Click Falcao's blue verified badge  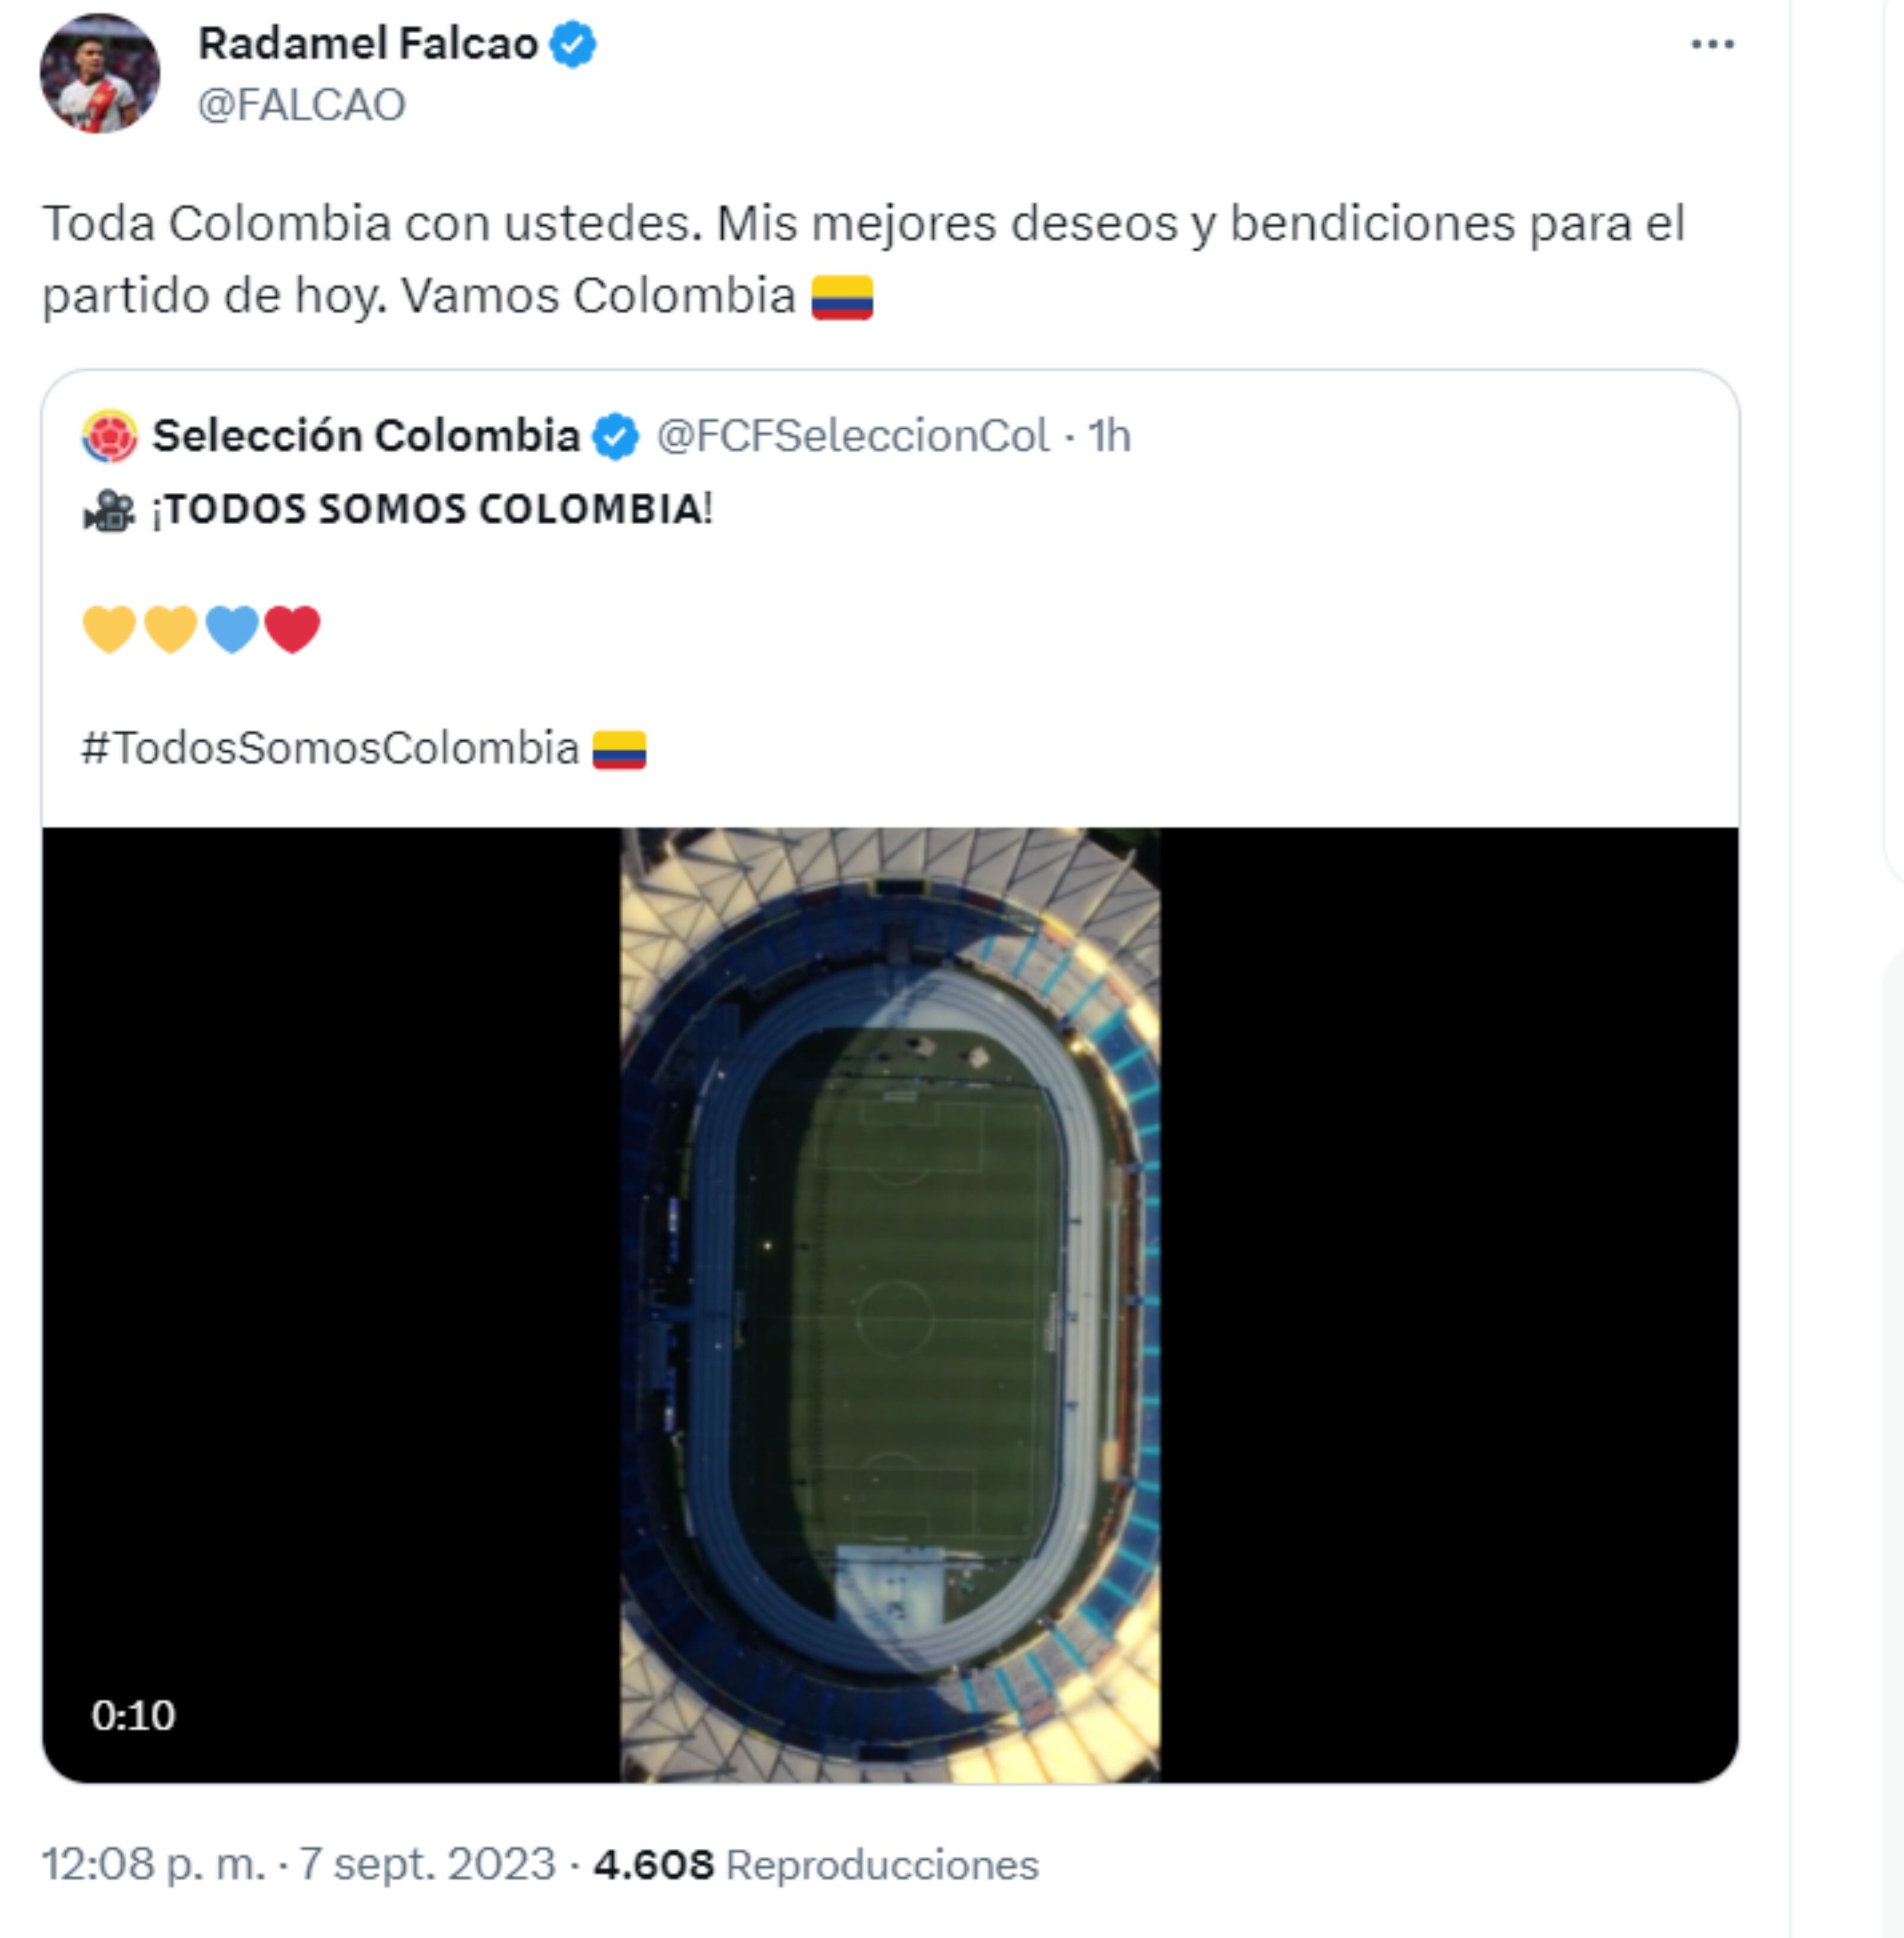573,45
